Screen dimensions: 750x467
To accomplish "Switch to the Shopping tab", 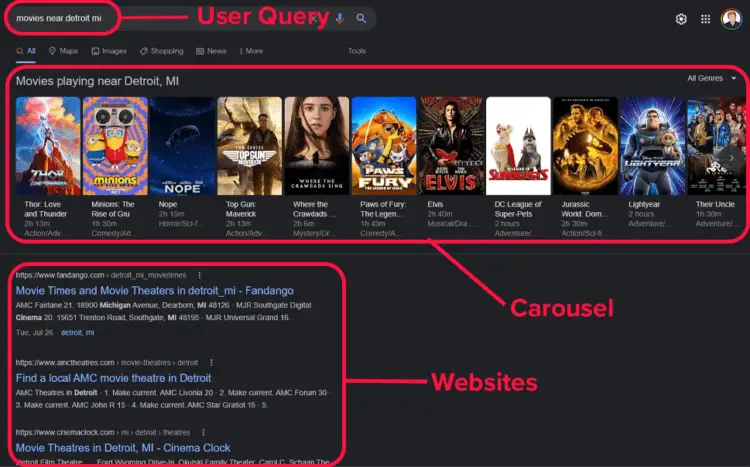I will pos(162,51).
